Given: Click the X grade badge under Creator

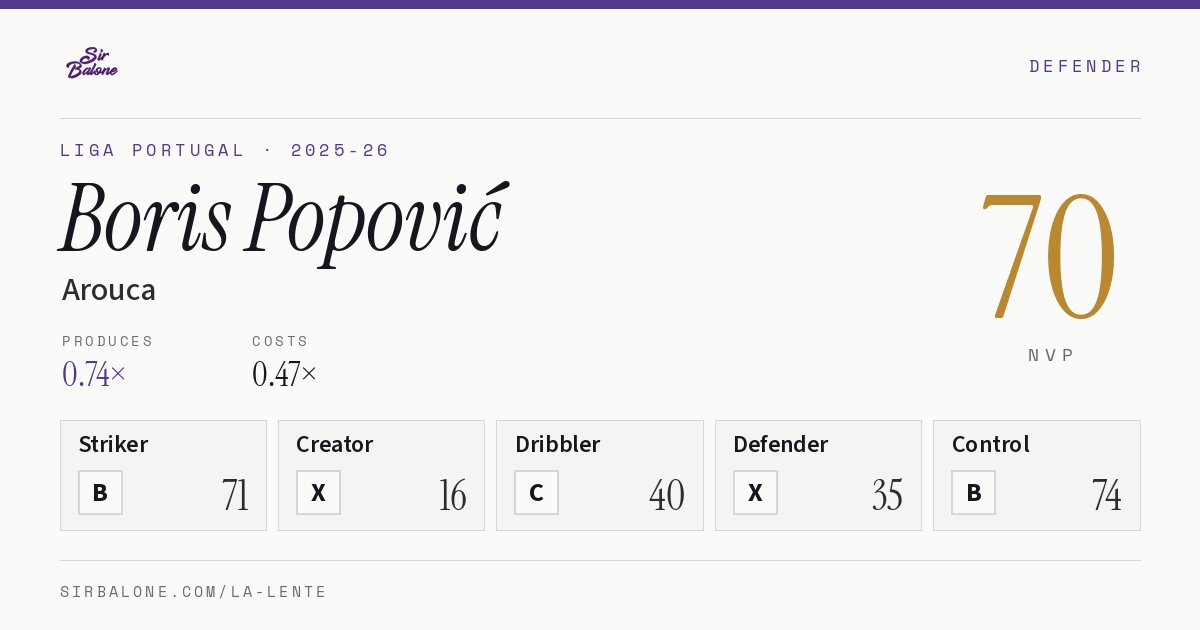Looking at the screenshot, I should (x=318, y=493).
